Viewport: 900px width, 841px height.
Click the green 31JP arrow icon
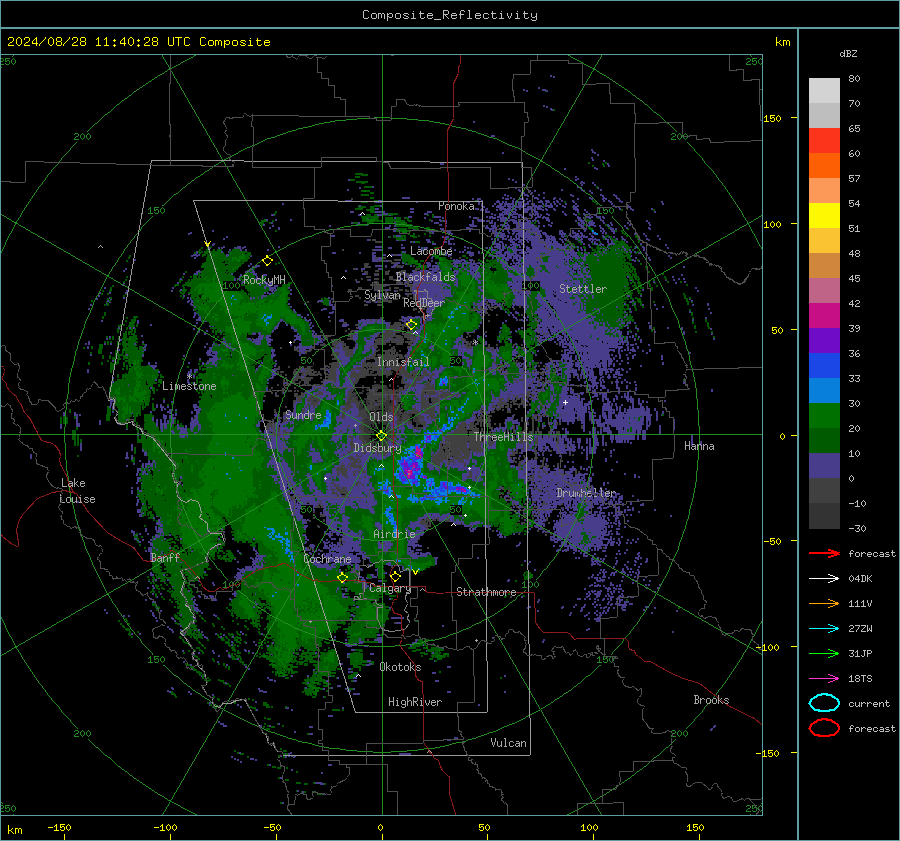click(x=824, y=653)
